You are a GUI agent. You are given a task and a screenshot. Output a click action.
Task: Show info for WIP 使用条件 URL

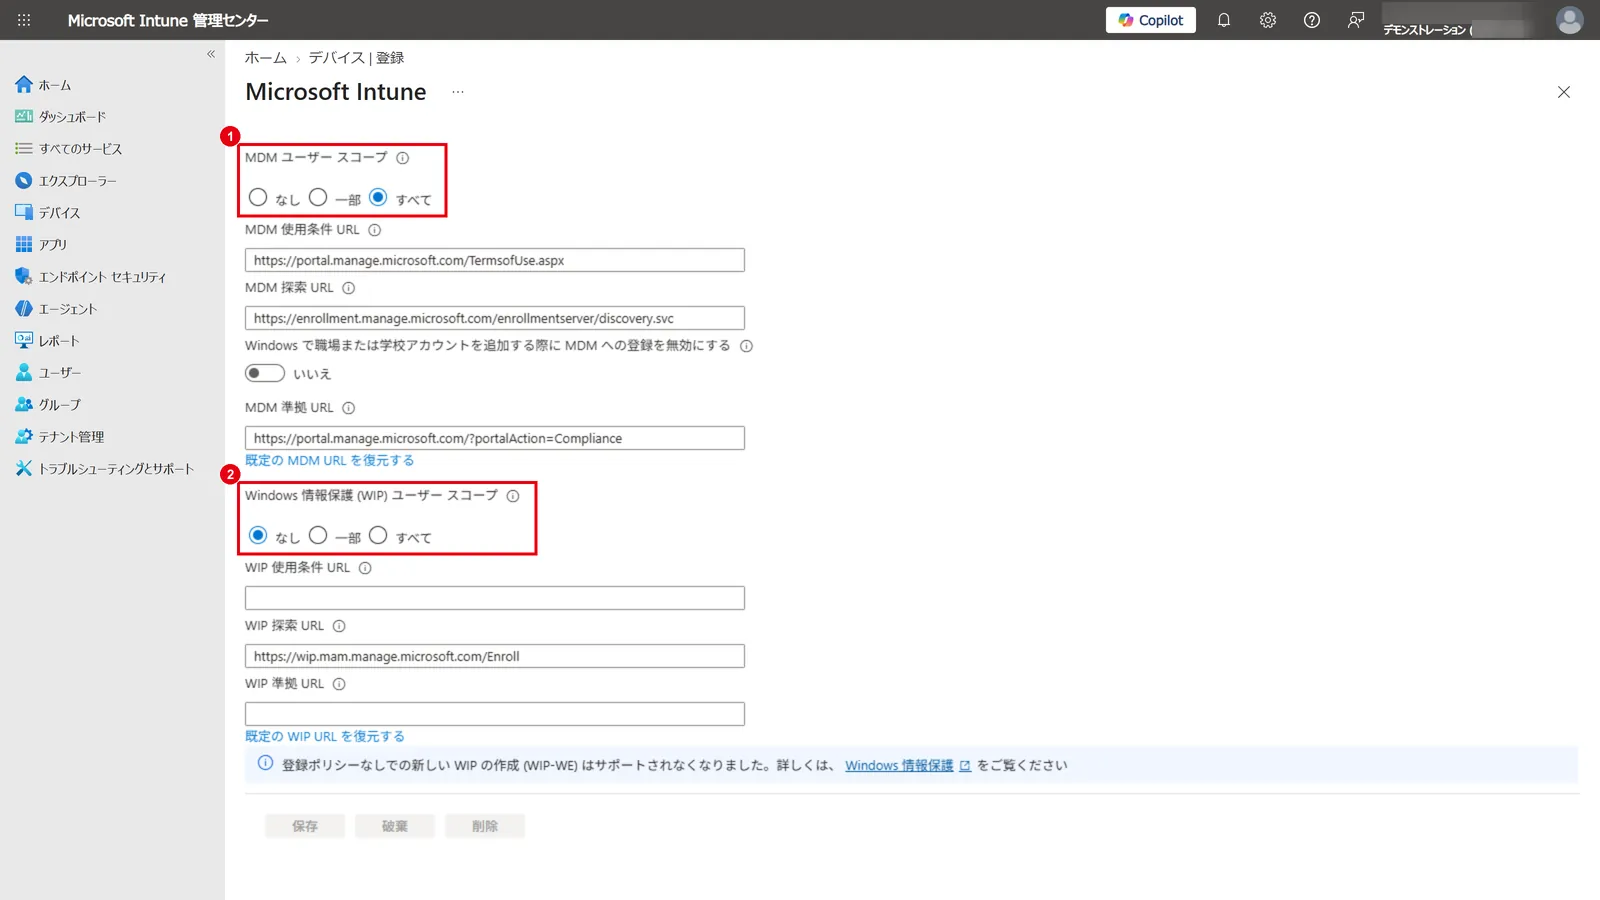(x=365, y=568)
